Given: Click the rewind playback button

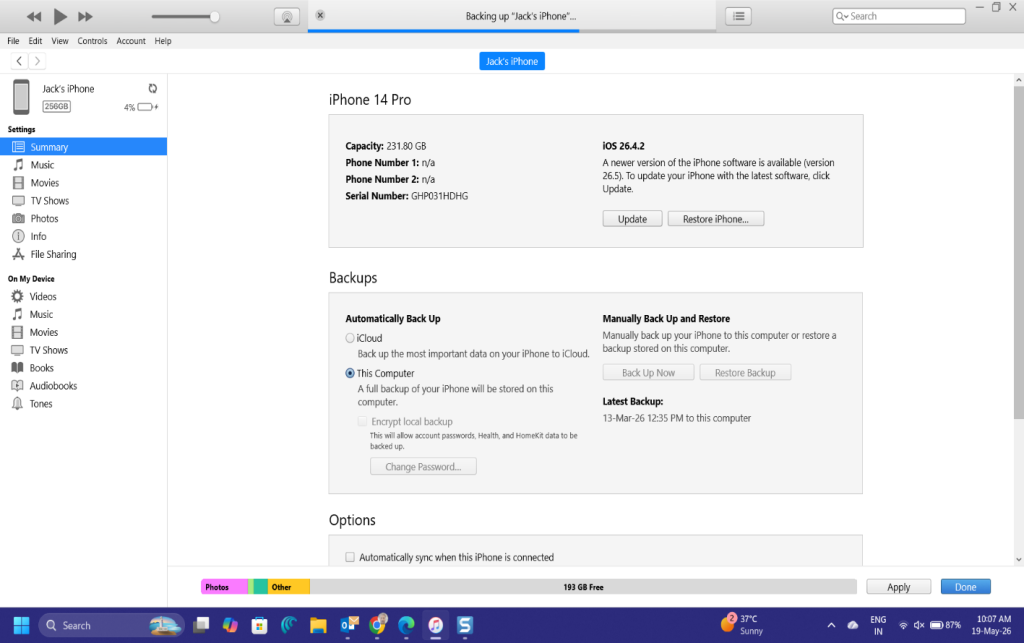Looking at the screenshot, I should point(34,16).
